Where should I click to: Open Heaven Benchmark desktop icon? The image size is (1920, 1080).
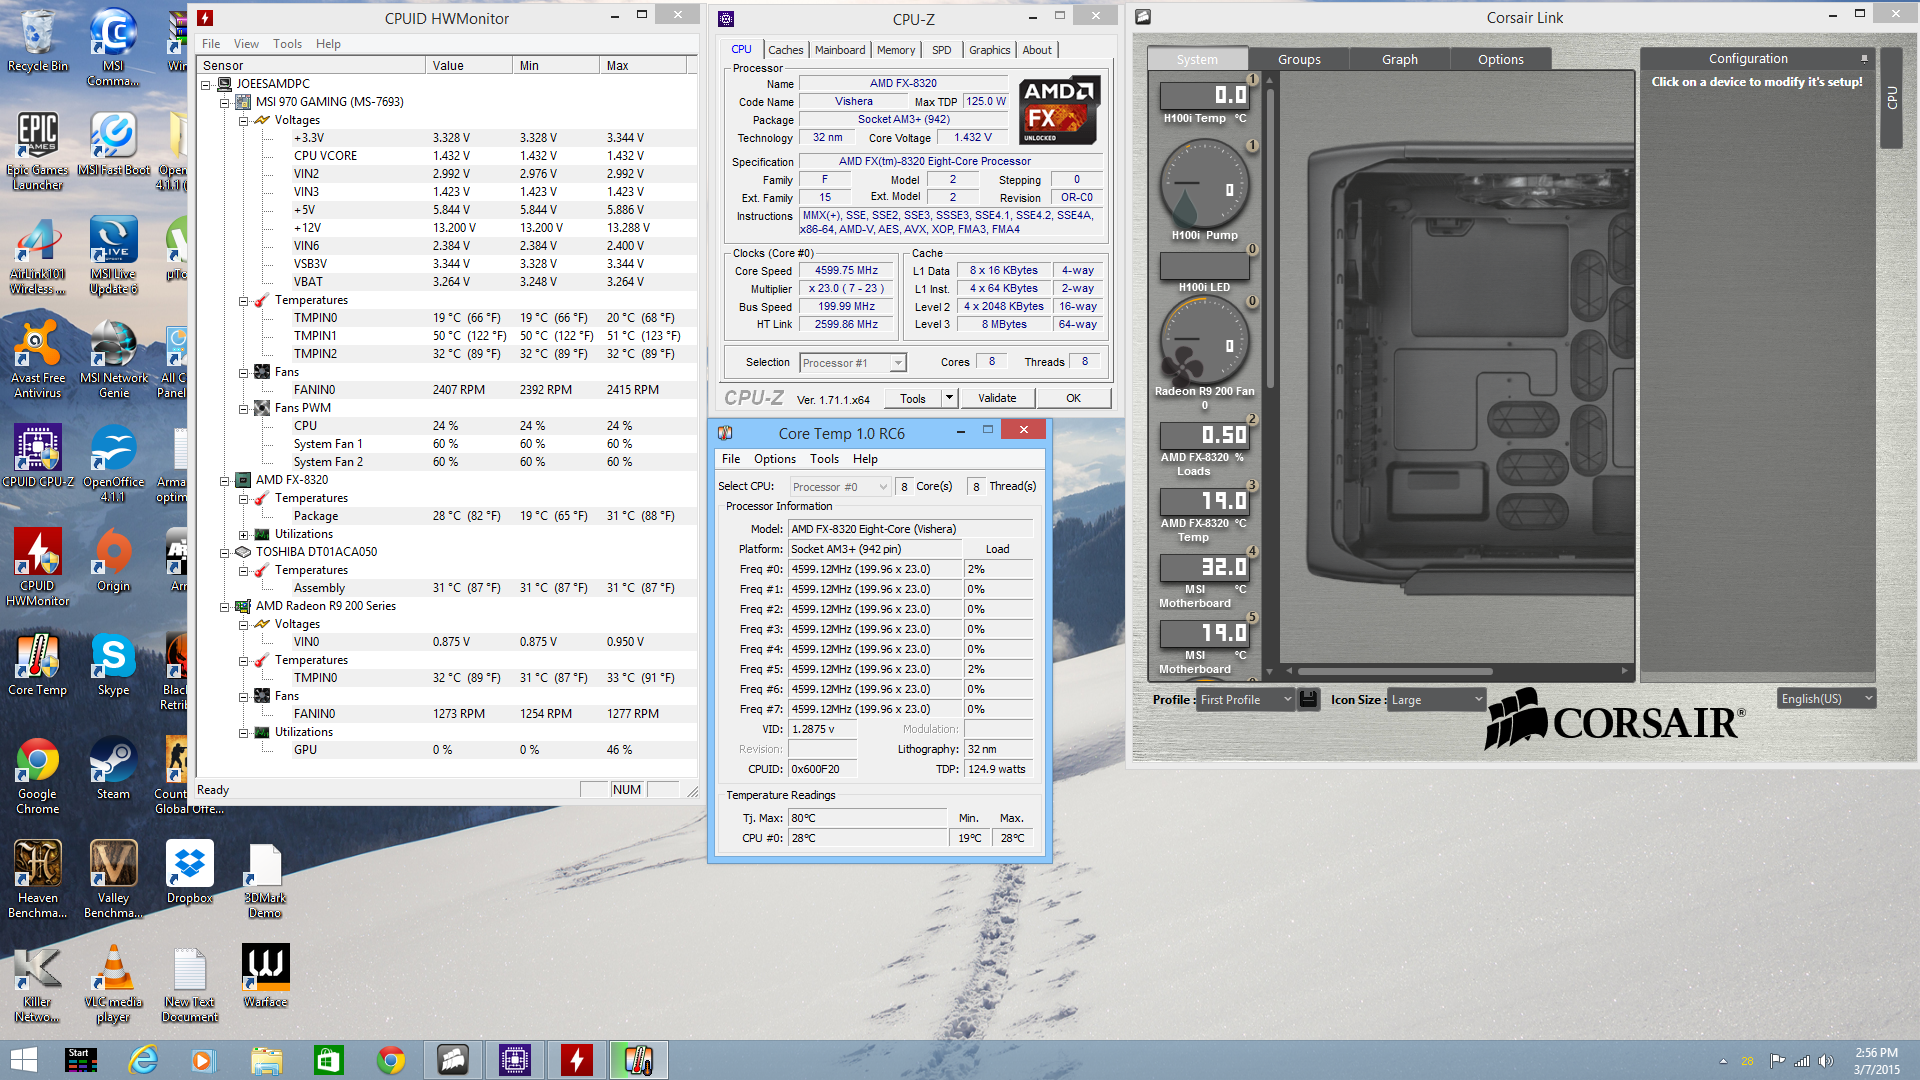pyautogui.click(x=38, y=879)
